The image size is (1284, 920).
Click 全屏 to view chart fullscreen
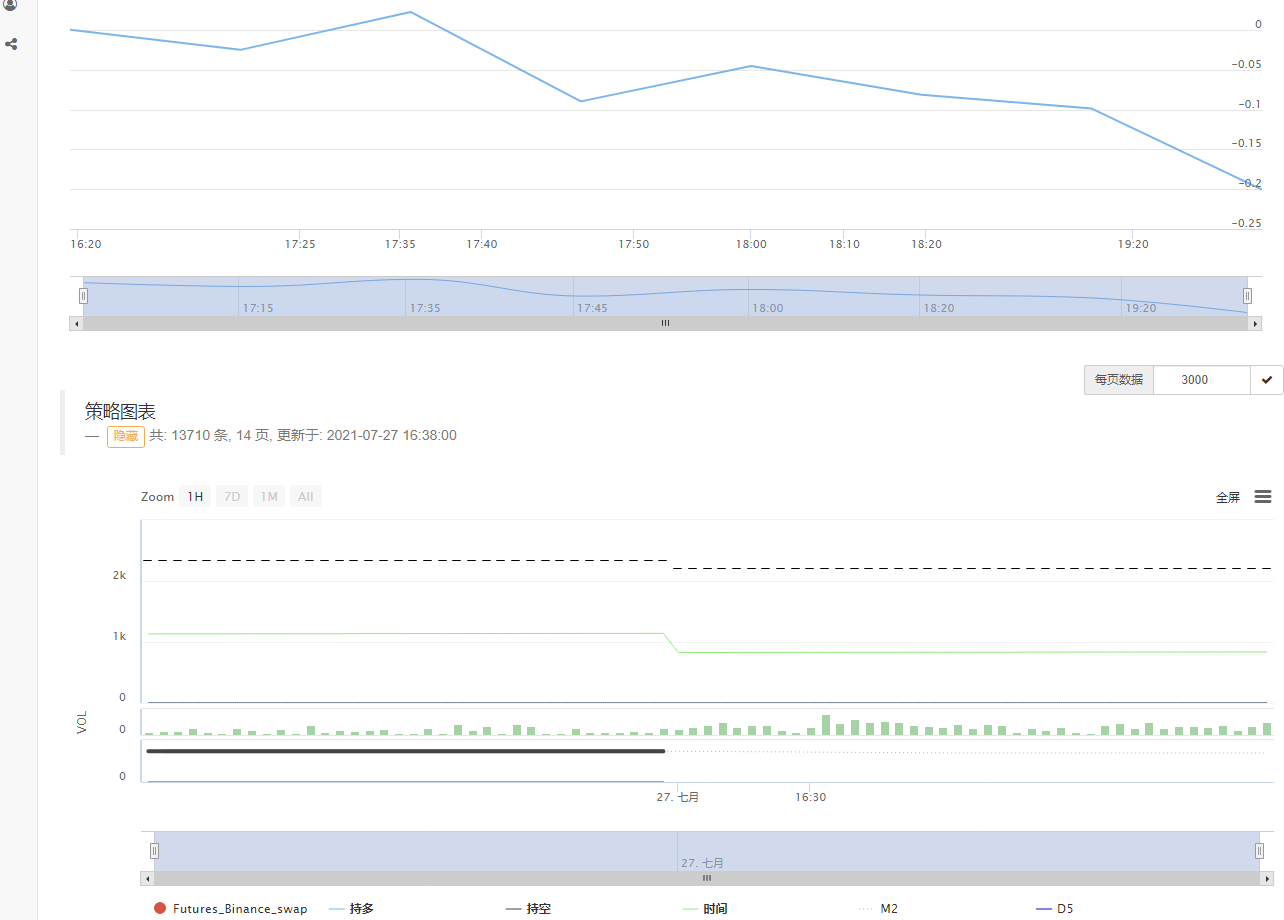[x=1227, y=497]
